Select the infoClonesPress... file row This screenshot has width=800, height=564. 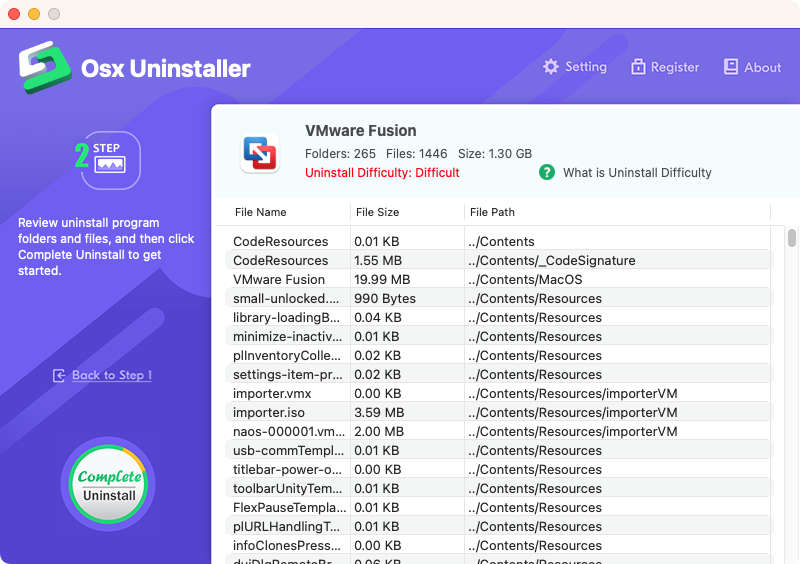pyautogui.click(x=499, y=545)
